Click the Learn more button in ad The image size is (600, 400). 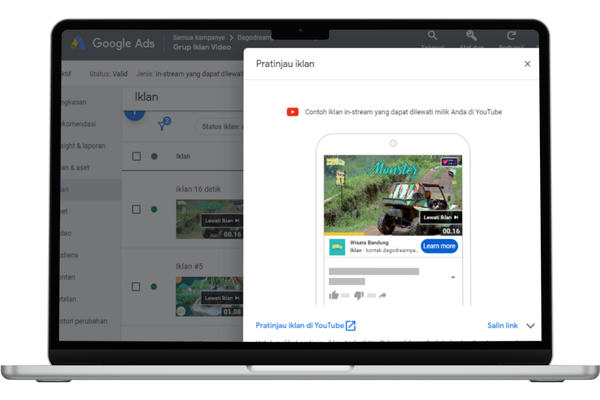(439, 246)
